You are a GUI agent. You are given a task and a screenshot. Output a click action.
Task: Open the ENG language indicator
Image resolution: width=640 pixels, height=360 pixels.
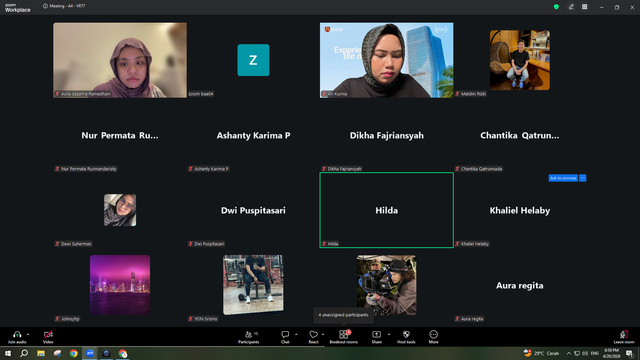point(595,353)
